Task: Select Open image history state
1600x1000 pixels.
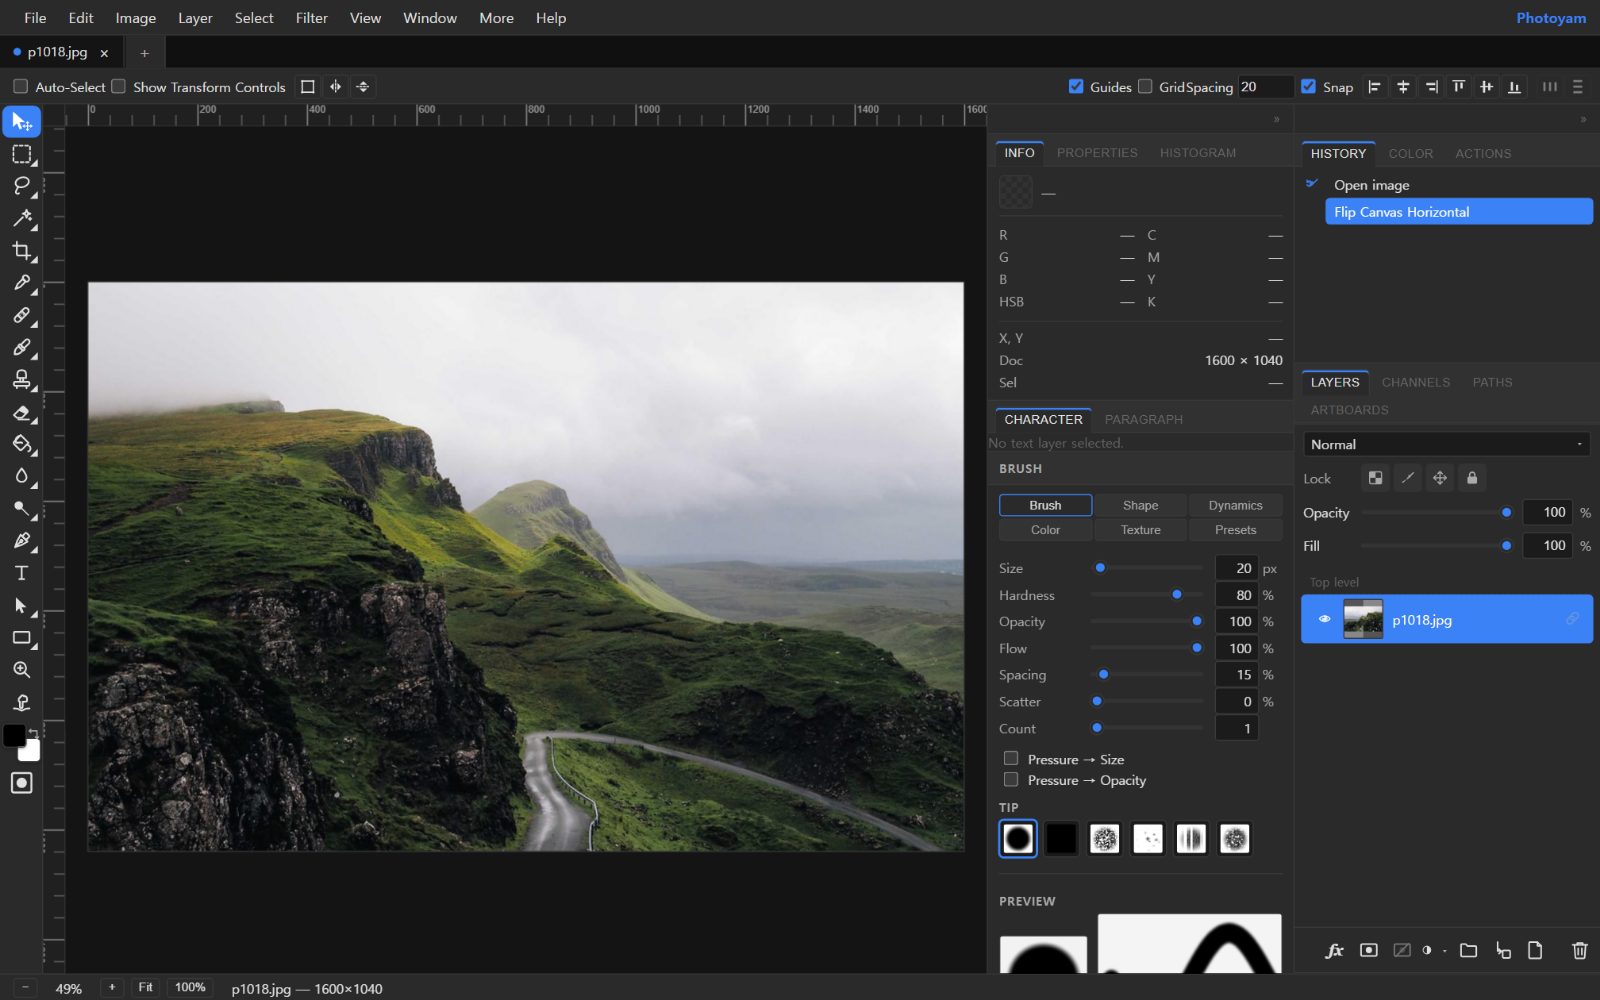Action: click(x=1371, y=185)
